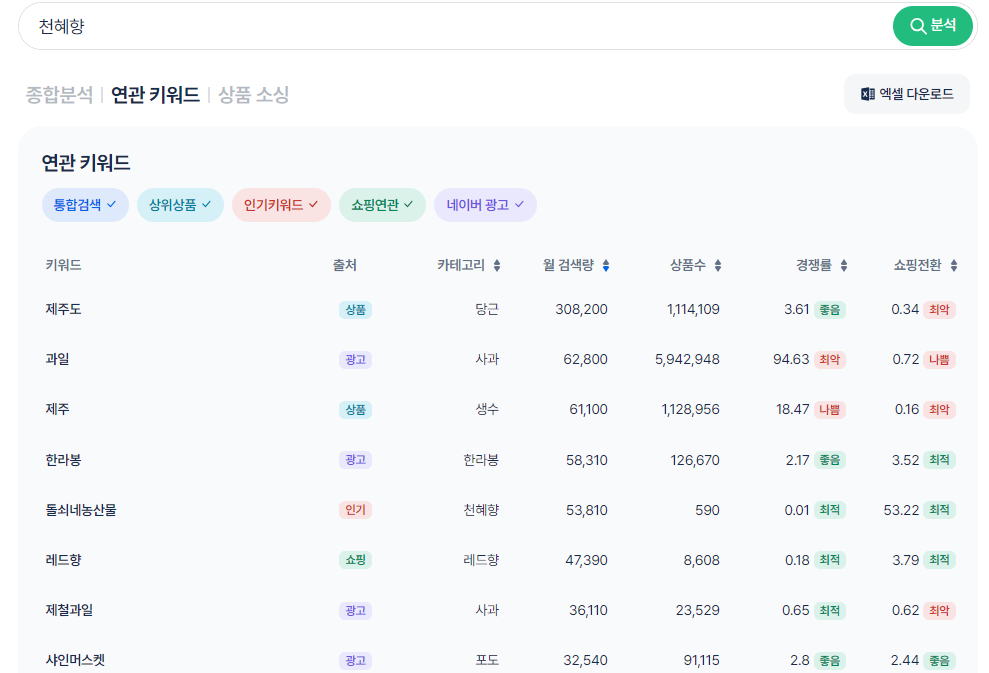Click the 출처 column header

(x=345, y=265)
